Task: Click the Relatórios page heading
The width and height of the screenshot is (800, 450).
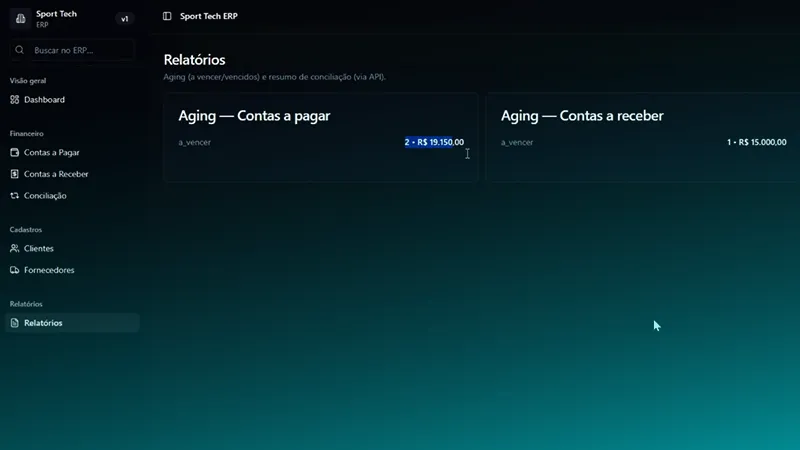Action: [x=194, y=60]
